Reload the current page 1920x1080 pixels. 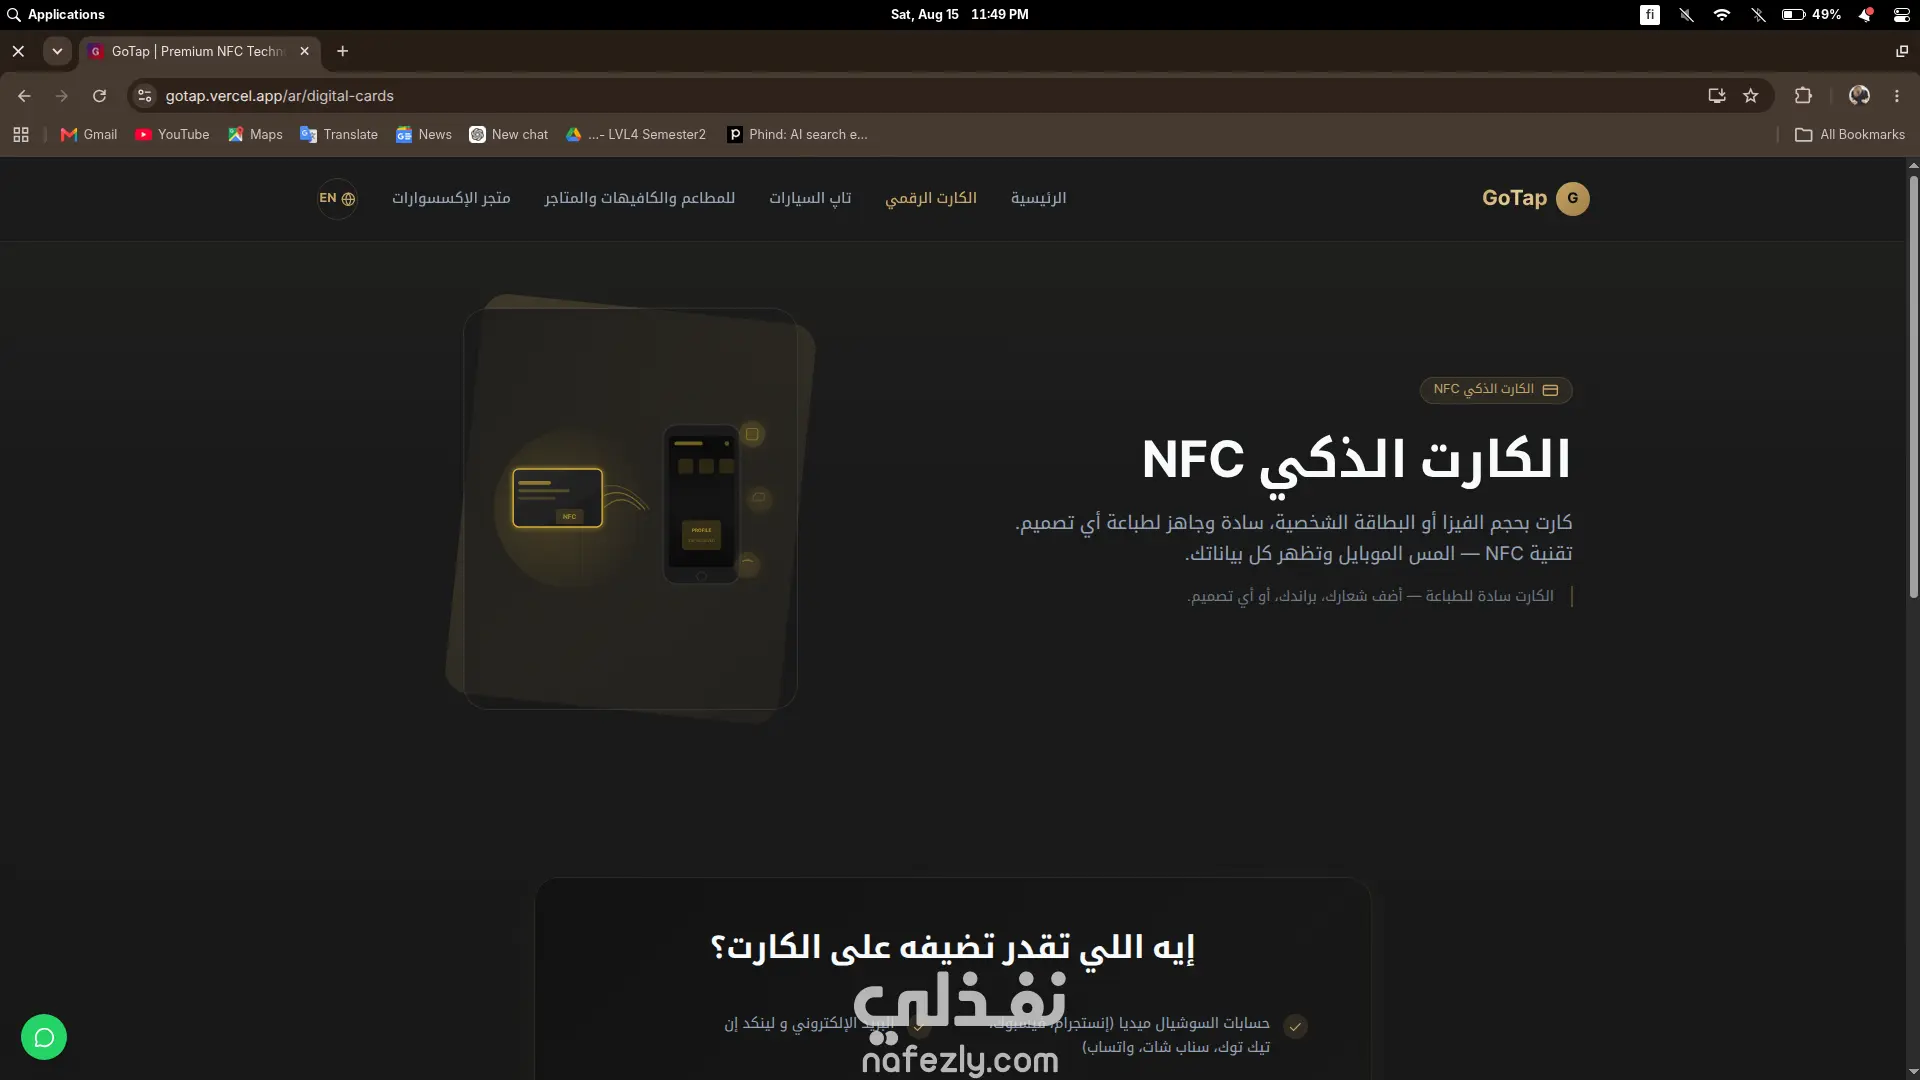click(x=99, y=96)
